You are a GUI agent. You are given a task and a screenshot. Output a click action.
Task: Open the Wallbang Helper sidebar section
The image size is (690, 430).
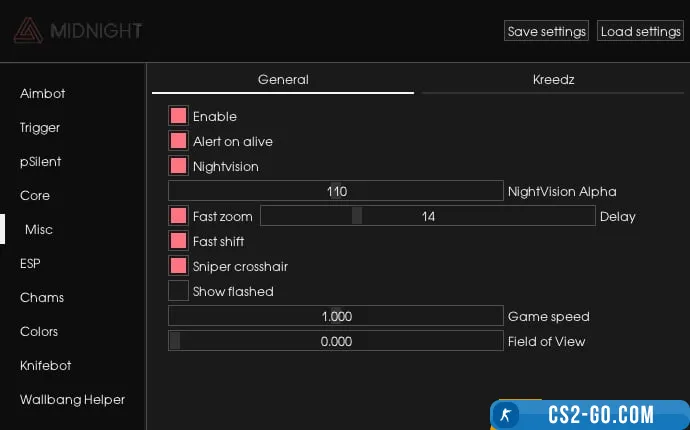tap(72, 399)
